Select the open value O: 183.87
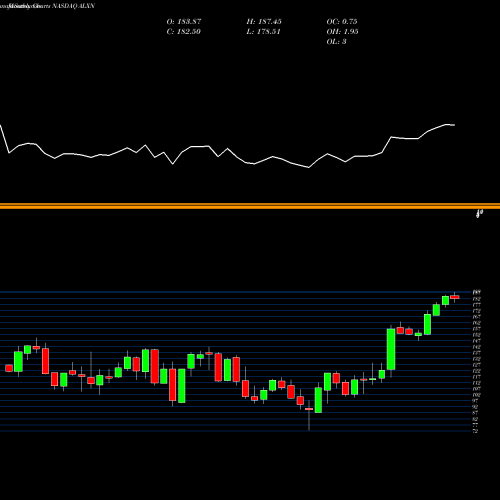Viewport: 500px width, 500px height. (184, 22)
